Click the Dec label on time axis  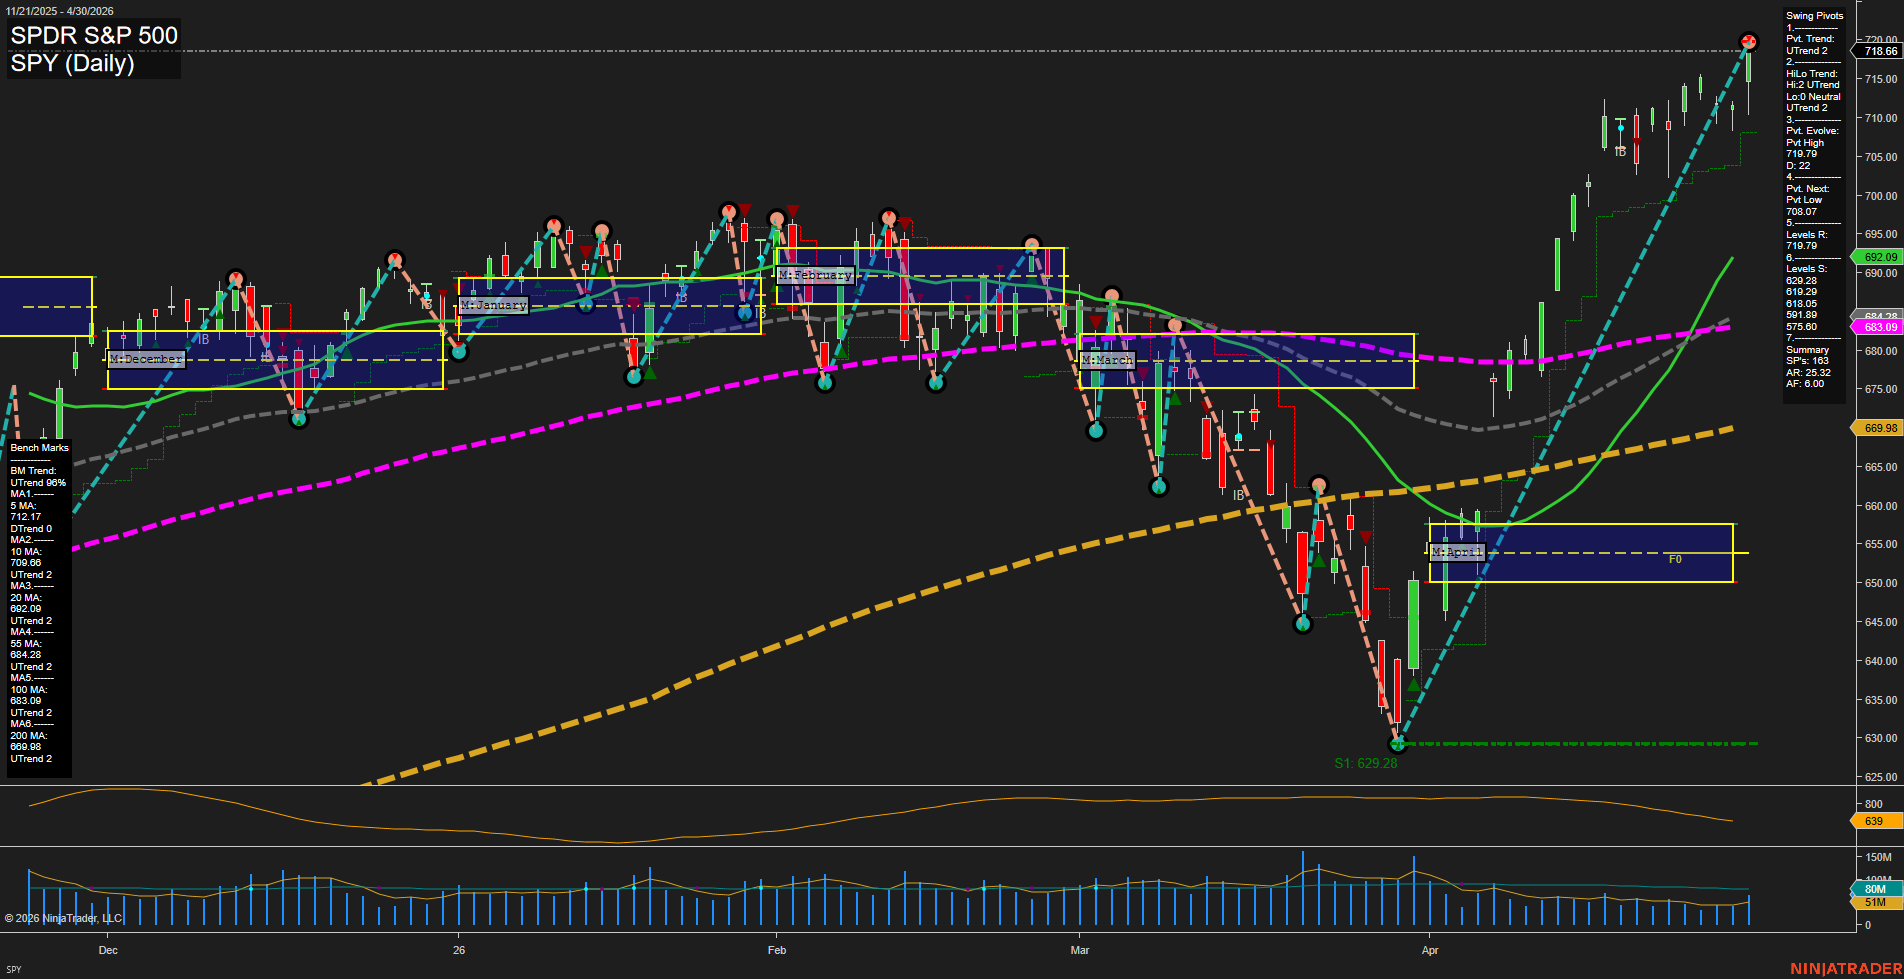pyautogui.click(x=108, y=950)
